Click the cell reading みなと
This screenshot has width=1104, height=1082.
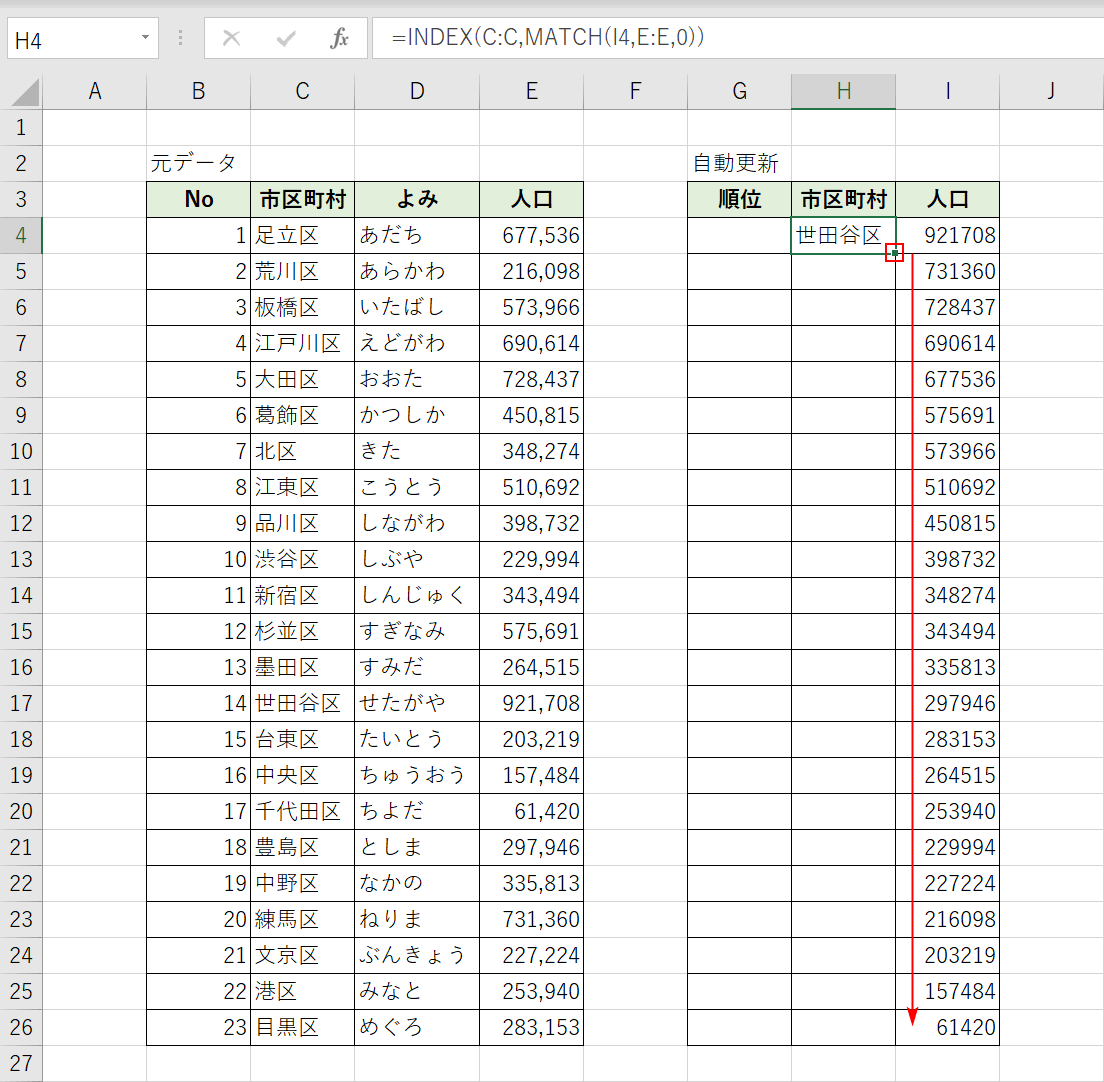[x=417, y=991]
